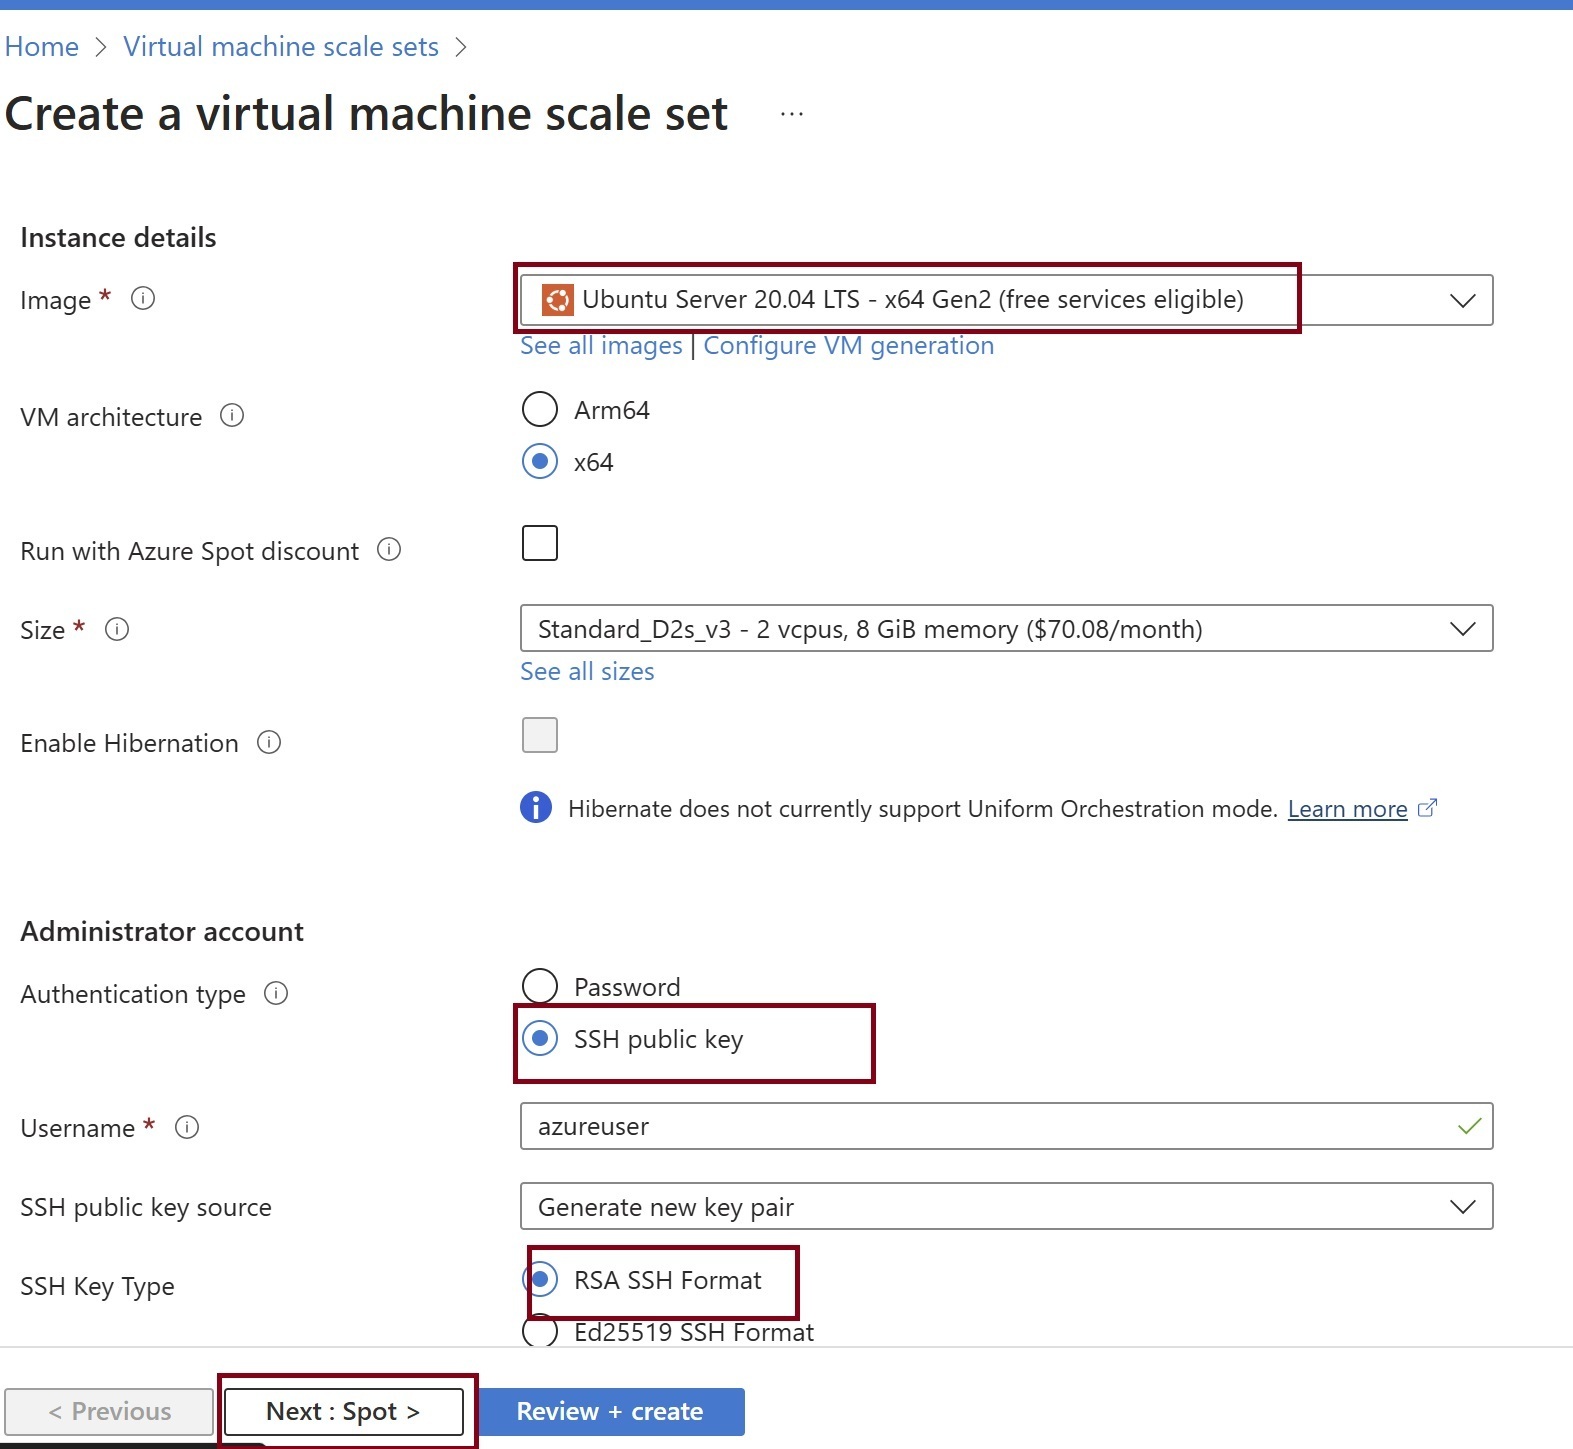Click the Username input field
Viewport: 1573px width, 1449px height.
pyautogui.click(x=990, y=1127)
